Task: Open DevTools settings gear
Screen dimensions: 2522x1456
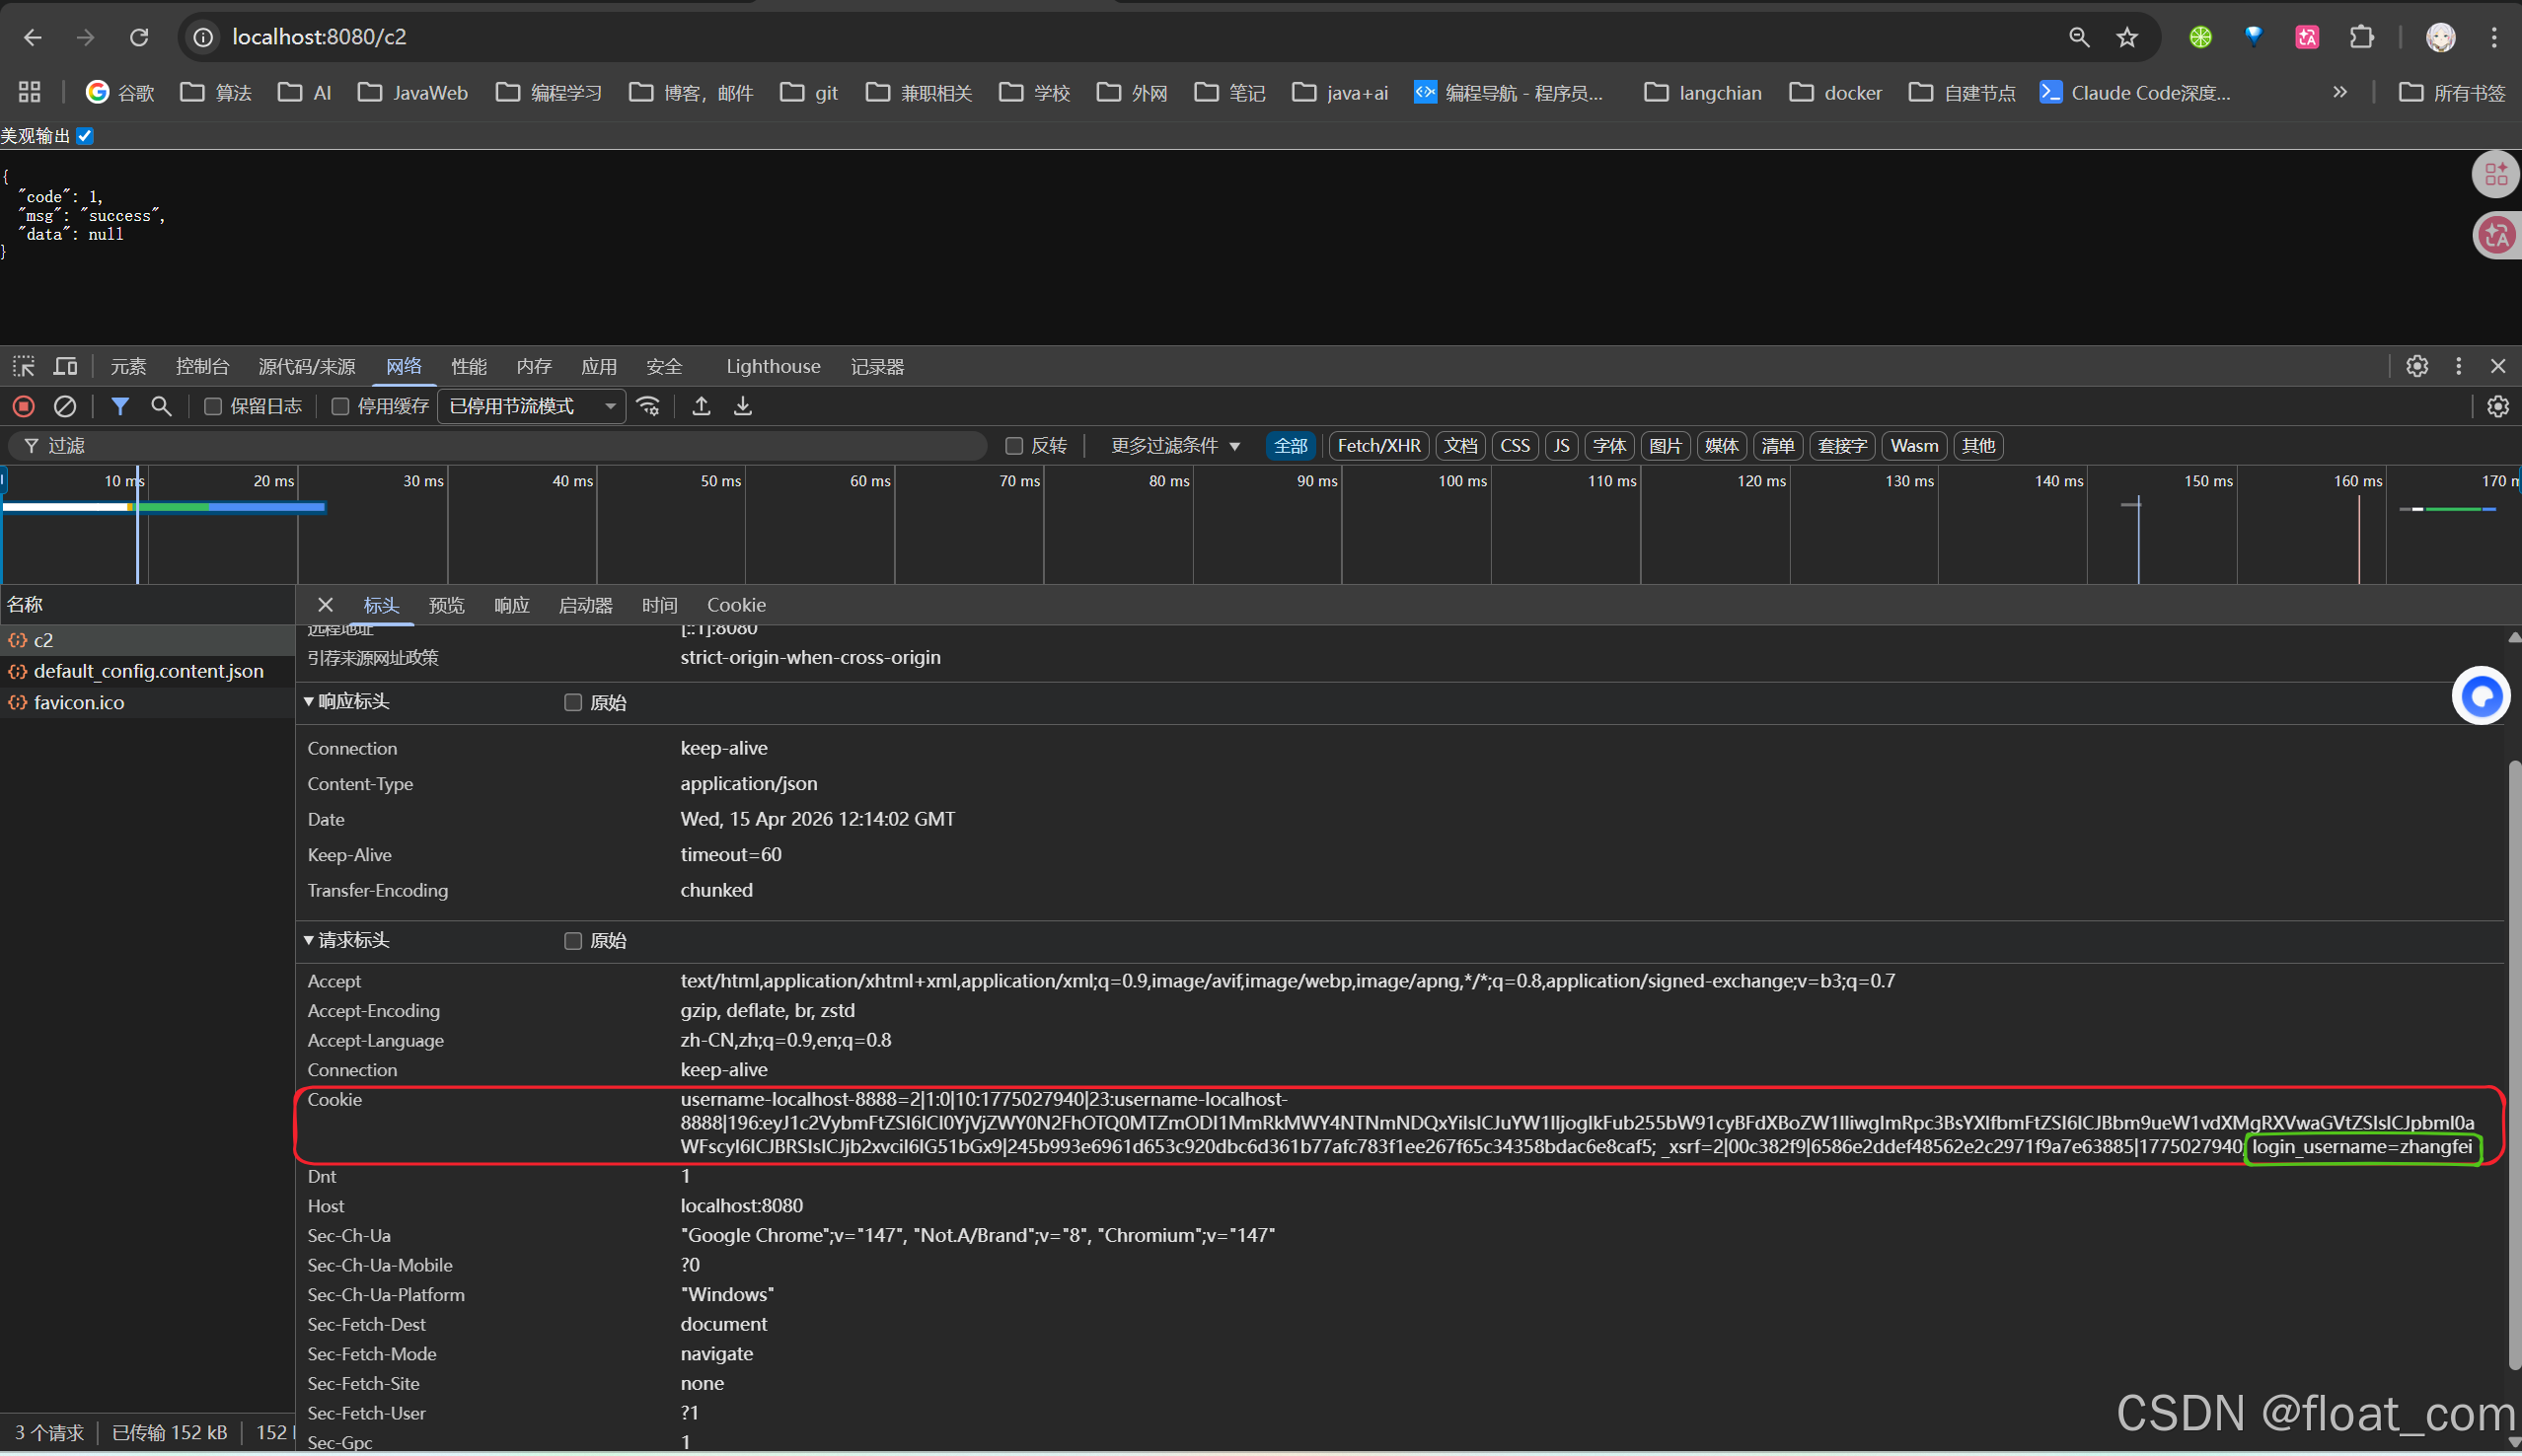Action: coord(2416,366)
